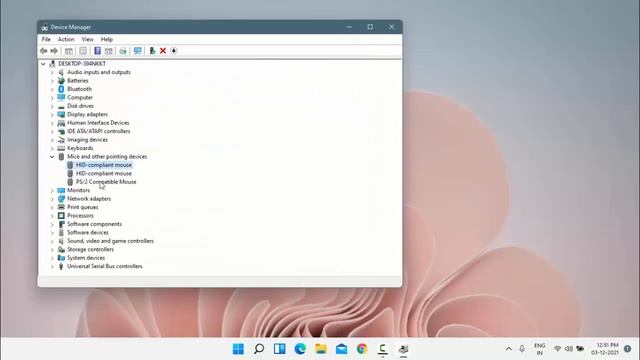Click the System devices folder icon
Image resolution: width=640 pixels, height=360 pixels.
61,258
